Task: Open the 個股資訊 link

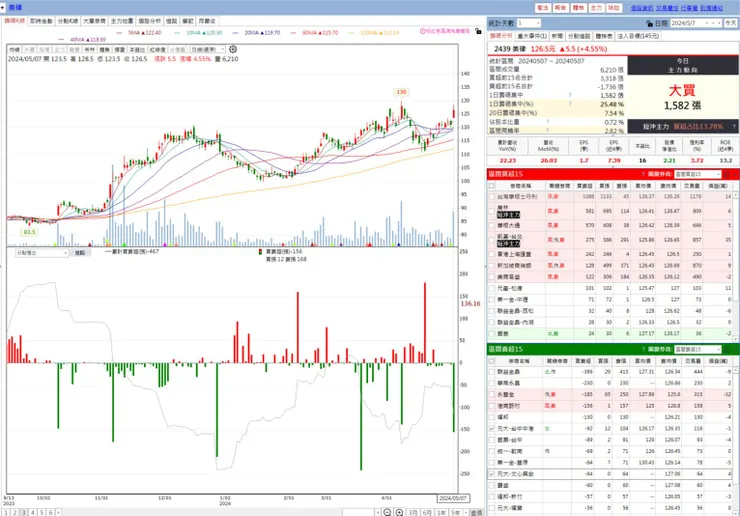Action: 642,8
